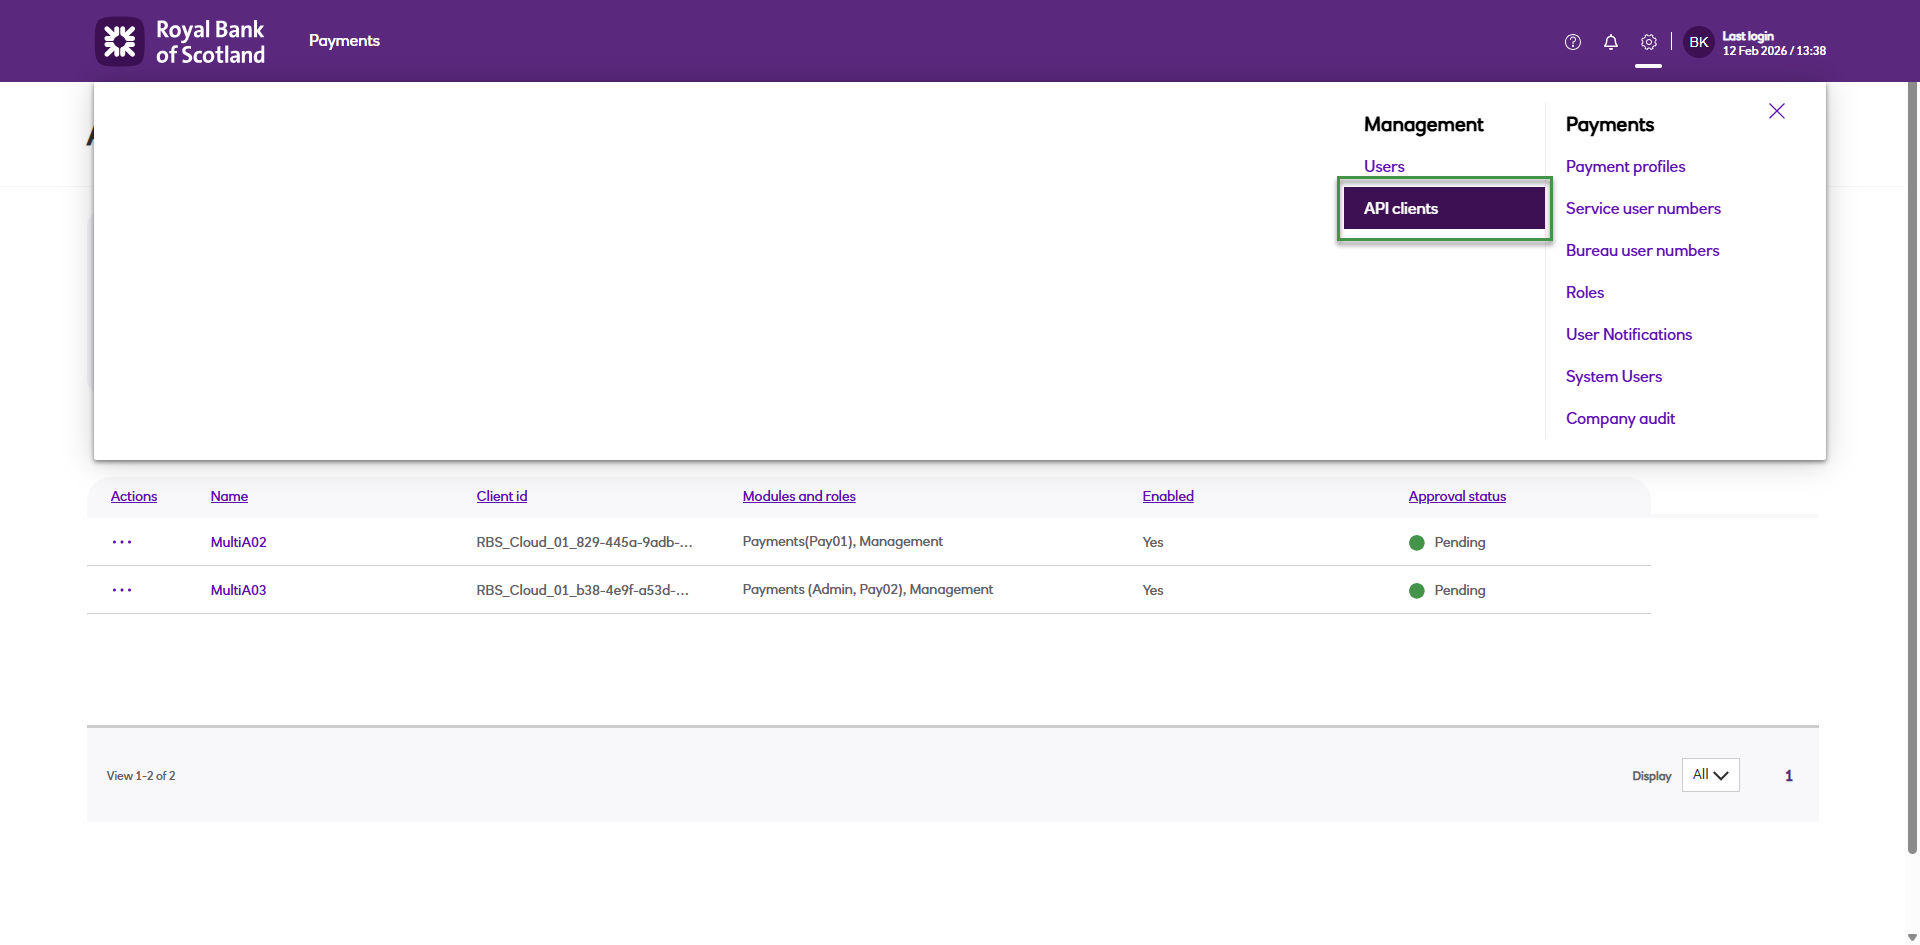Open System Users
1920x945 pixels.
pyautogui.click(x=1614, y=376)
